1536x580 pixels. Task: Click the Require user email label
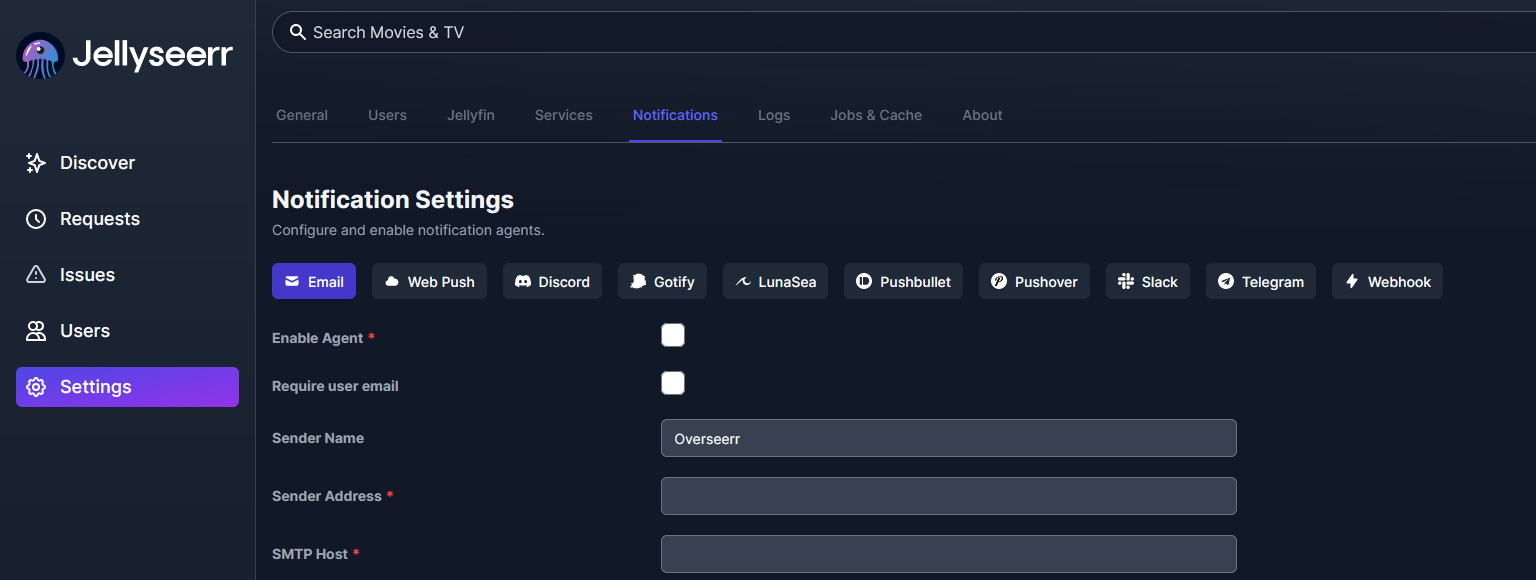[x=335, y=386]
